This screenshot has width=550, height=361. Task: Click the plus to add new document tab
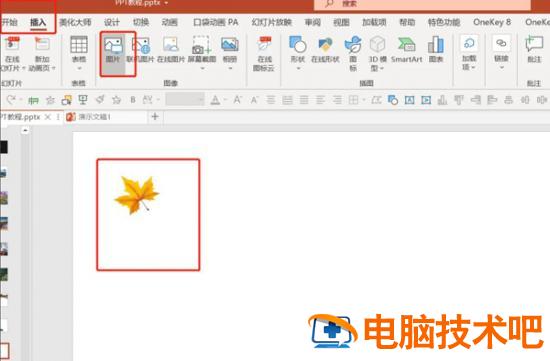tap(155, 116)
